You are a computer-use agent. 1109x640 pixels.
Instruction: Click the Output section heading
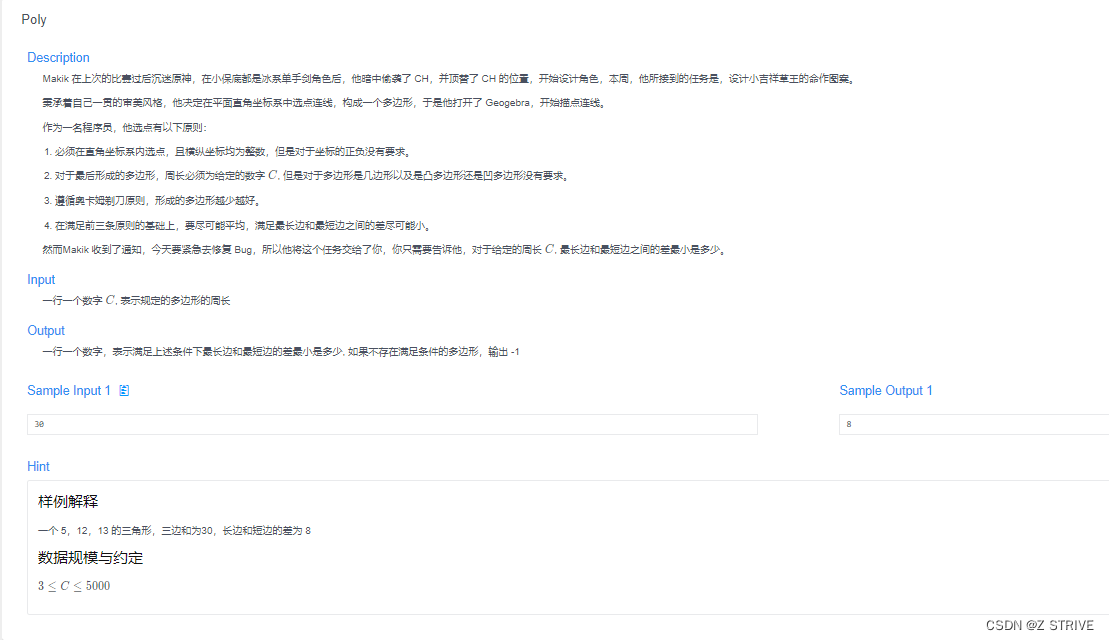[46, 330]
